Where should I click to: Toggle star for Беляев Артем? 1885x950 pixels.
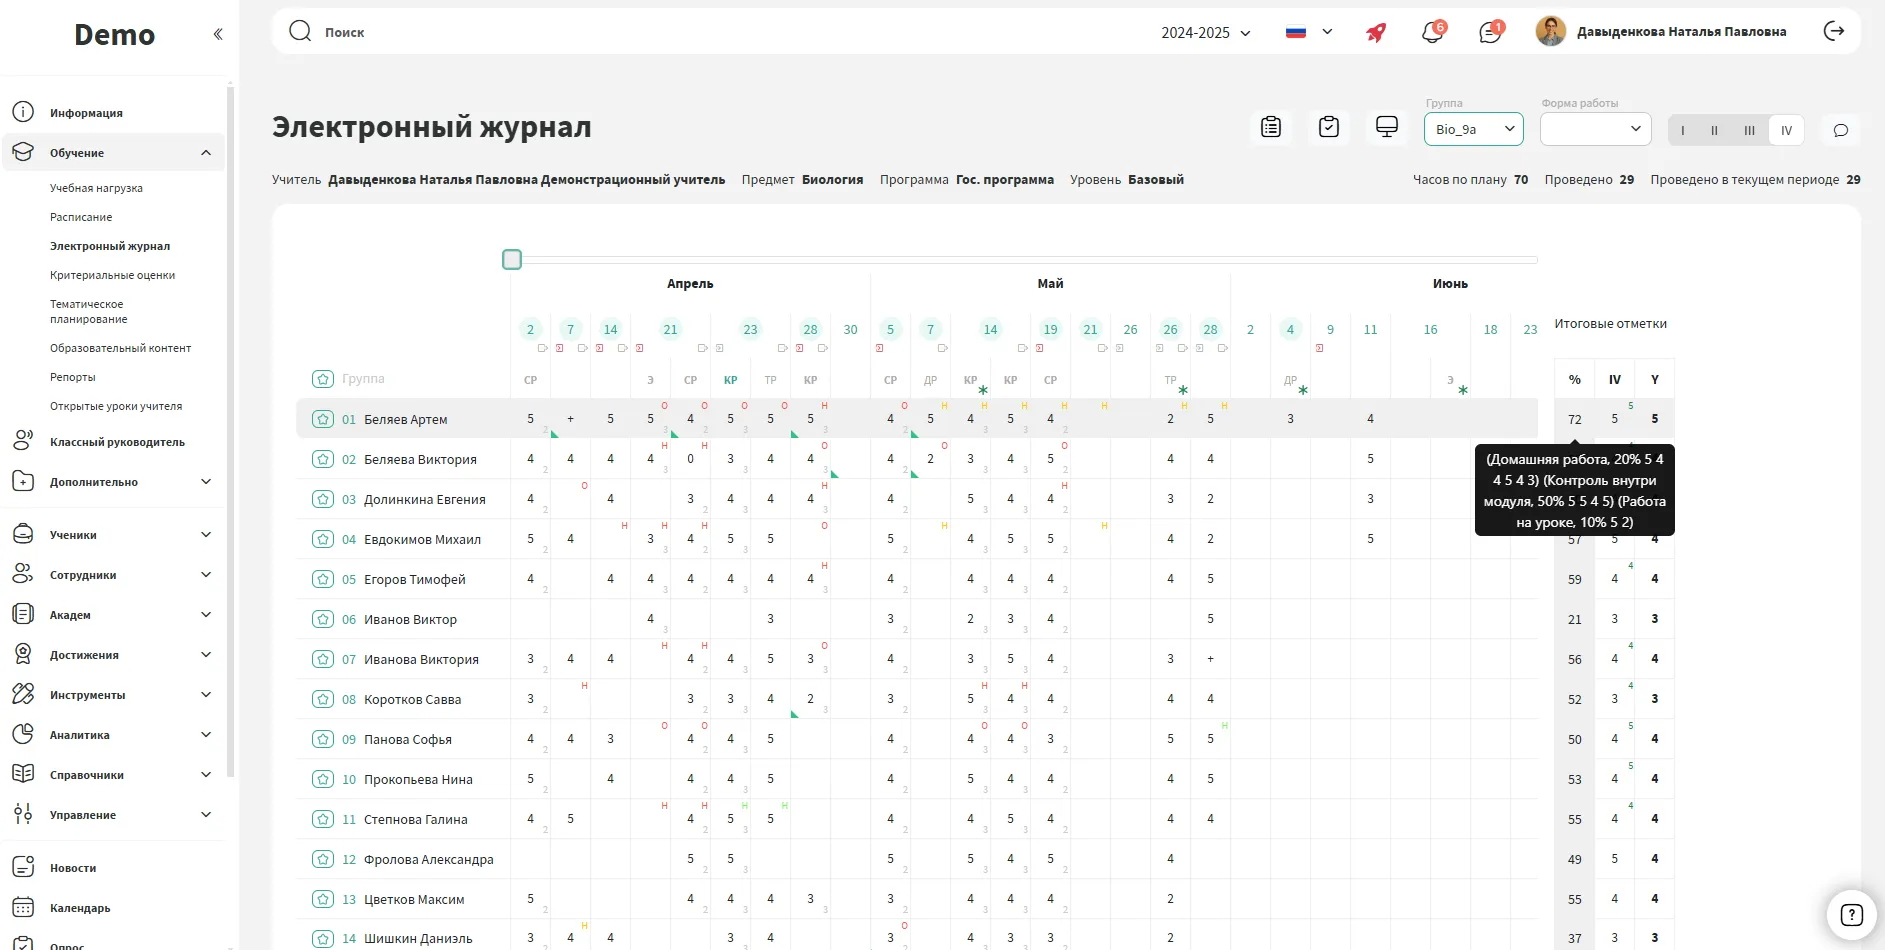(x=323, y=419)
